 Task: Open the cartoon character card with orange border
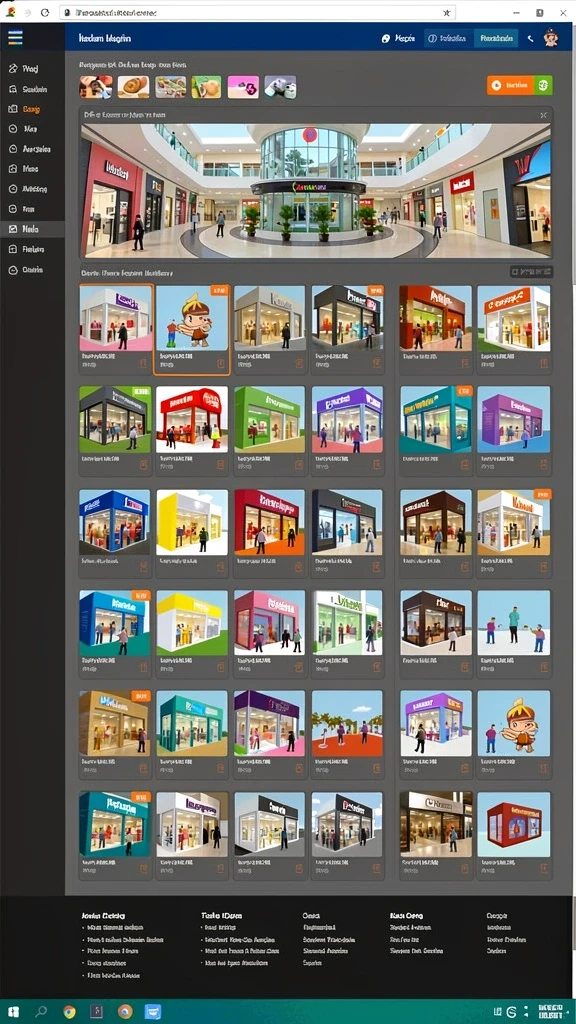(192, 329)
